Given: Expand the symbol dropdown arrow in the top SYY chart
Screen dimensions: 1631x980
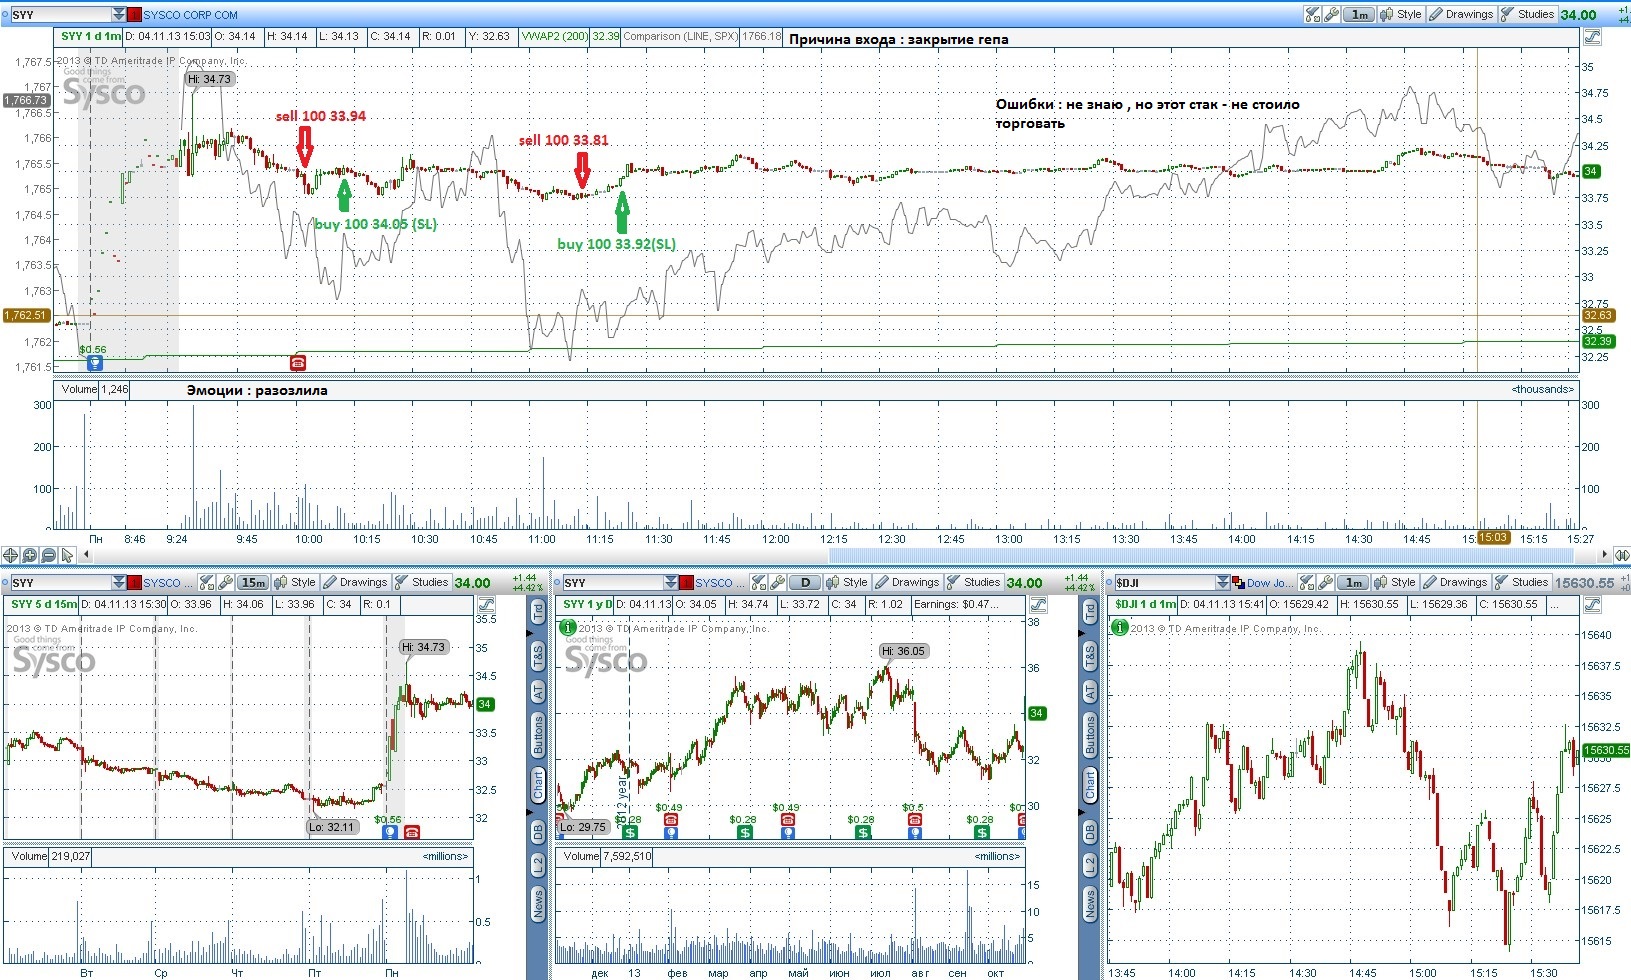Looking at the screenshot, I should coord(119,14).
